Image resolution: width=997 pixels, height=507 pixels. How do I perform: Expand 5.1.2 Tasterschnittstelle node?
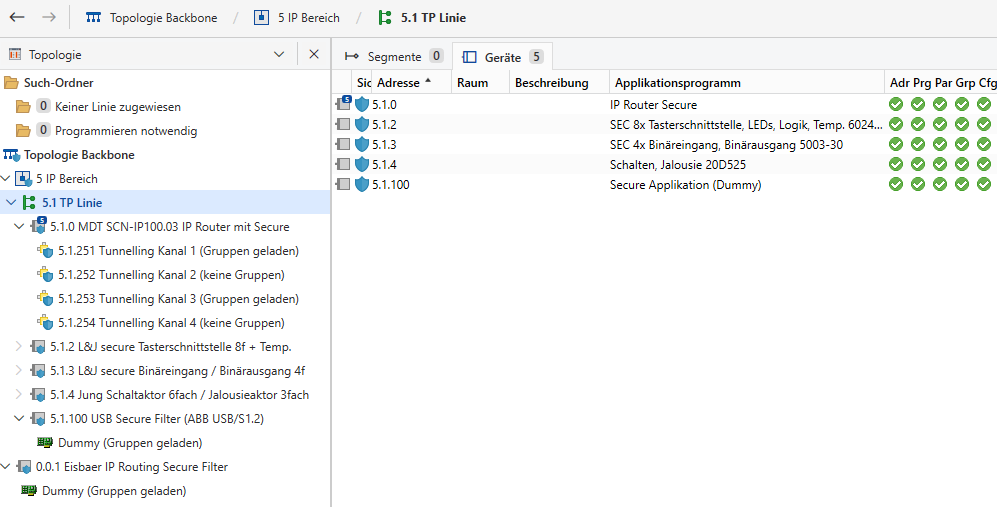point(19,347)
